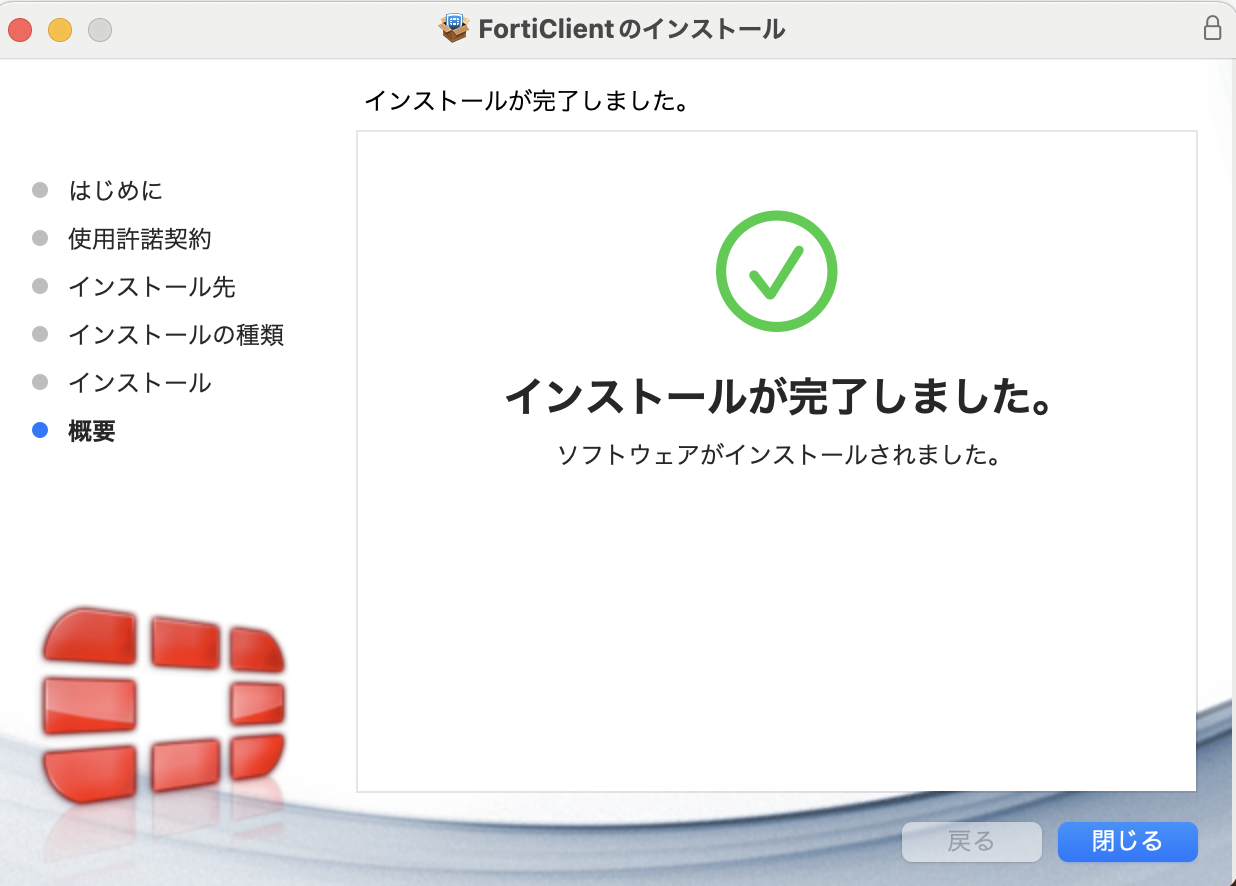Click the green checkmark success icon
The height and width of the screenshot is (886, 1236).
[x=776, y=270]
